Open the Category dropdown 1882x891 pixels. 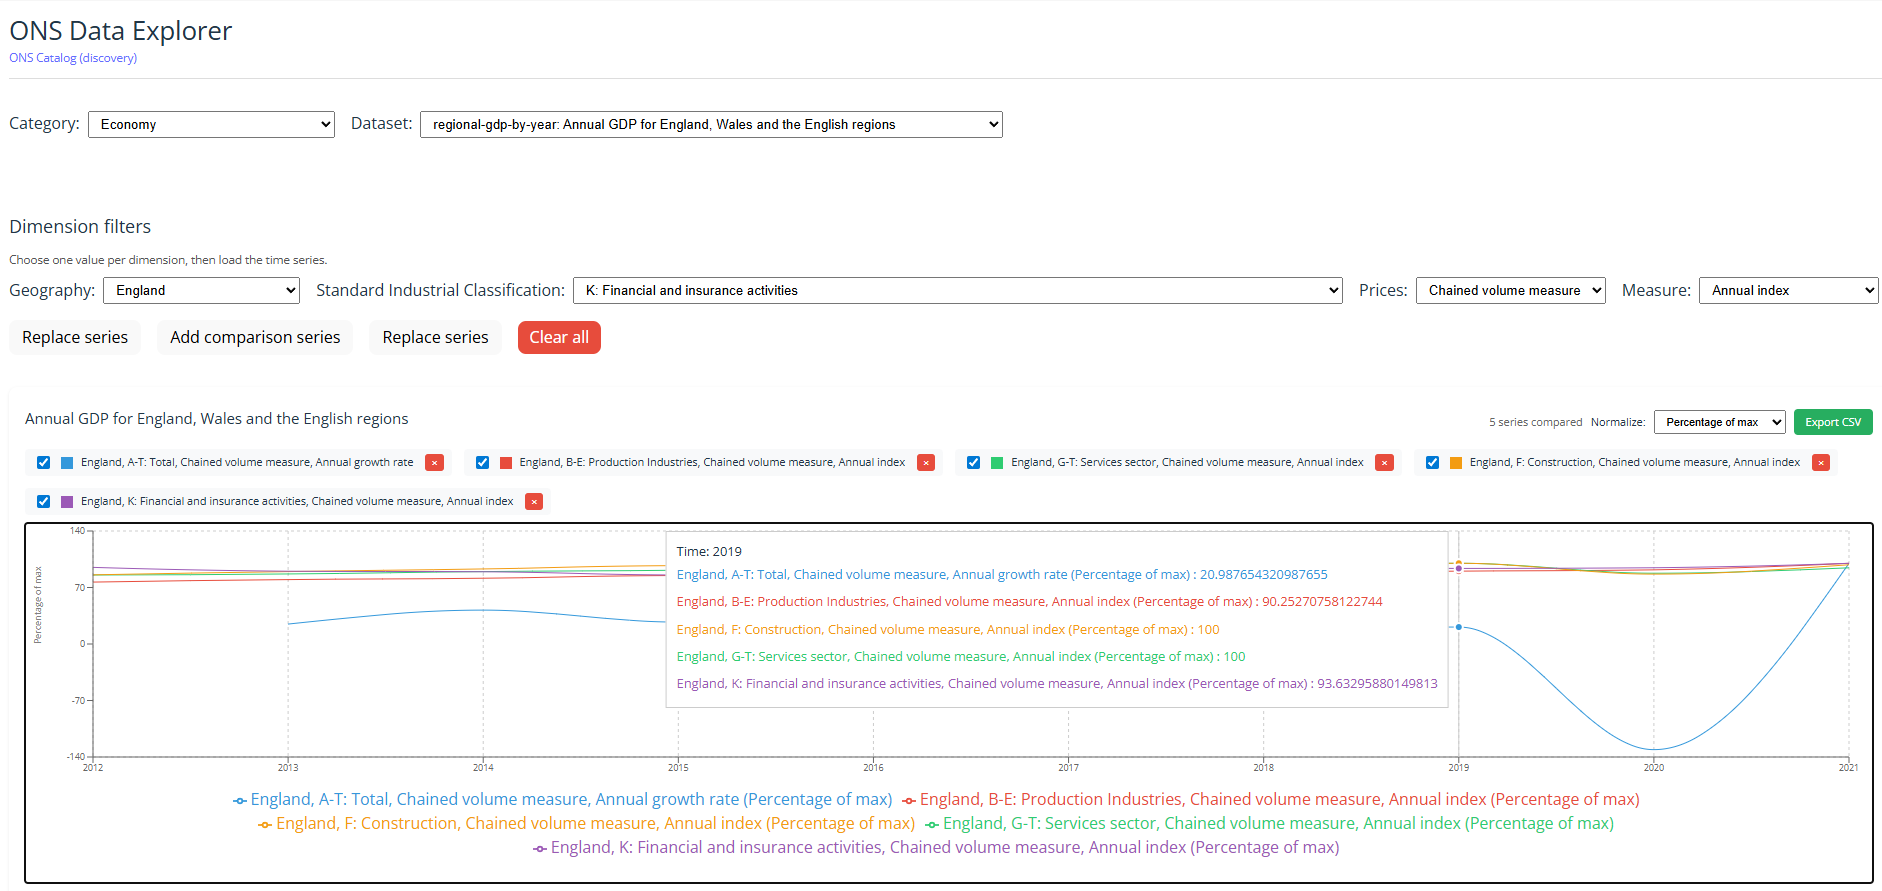(x=211, y=124)
